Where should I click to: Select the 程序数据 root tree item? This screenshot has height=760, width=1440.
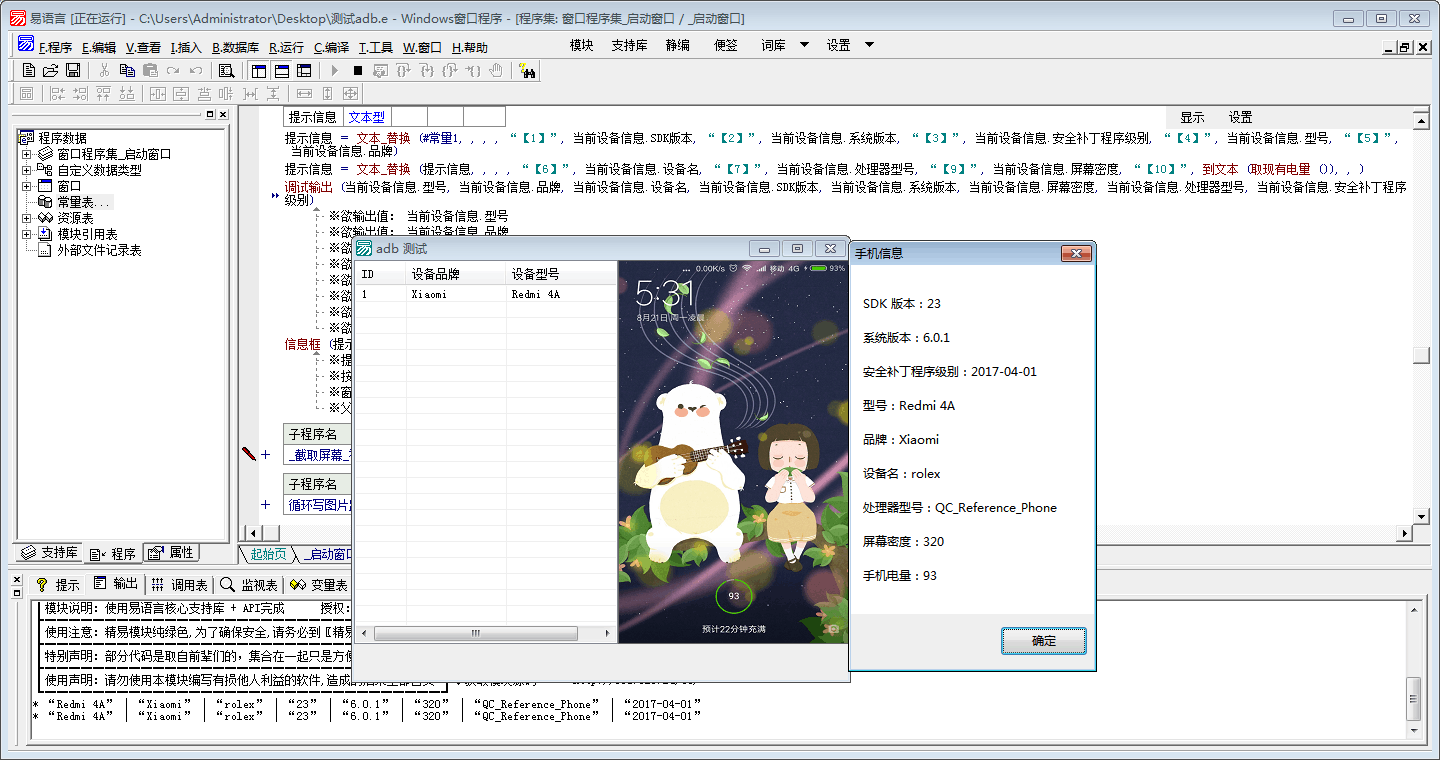(62, 138)
